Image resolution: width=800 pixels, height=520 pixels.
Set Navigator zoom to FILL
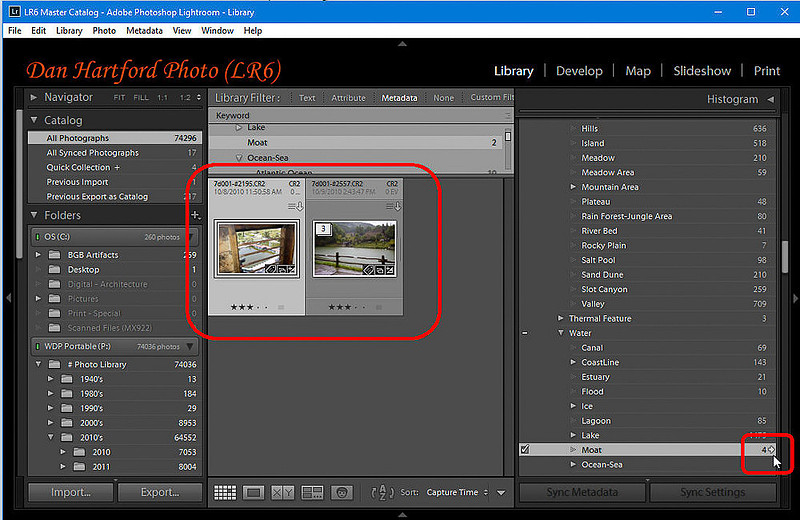(x=141, y=97)
